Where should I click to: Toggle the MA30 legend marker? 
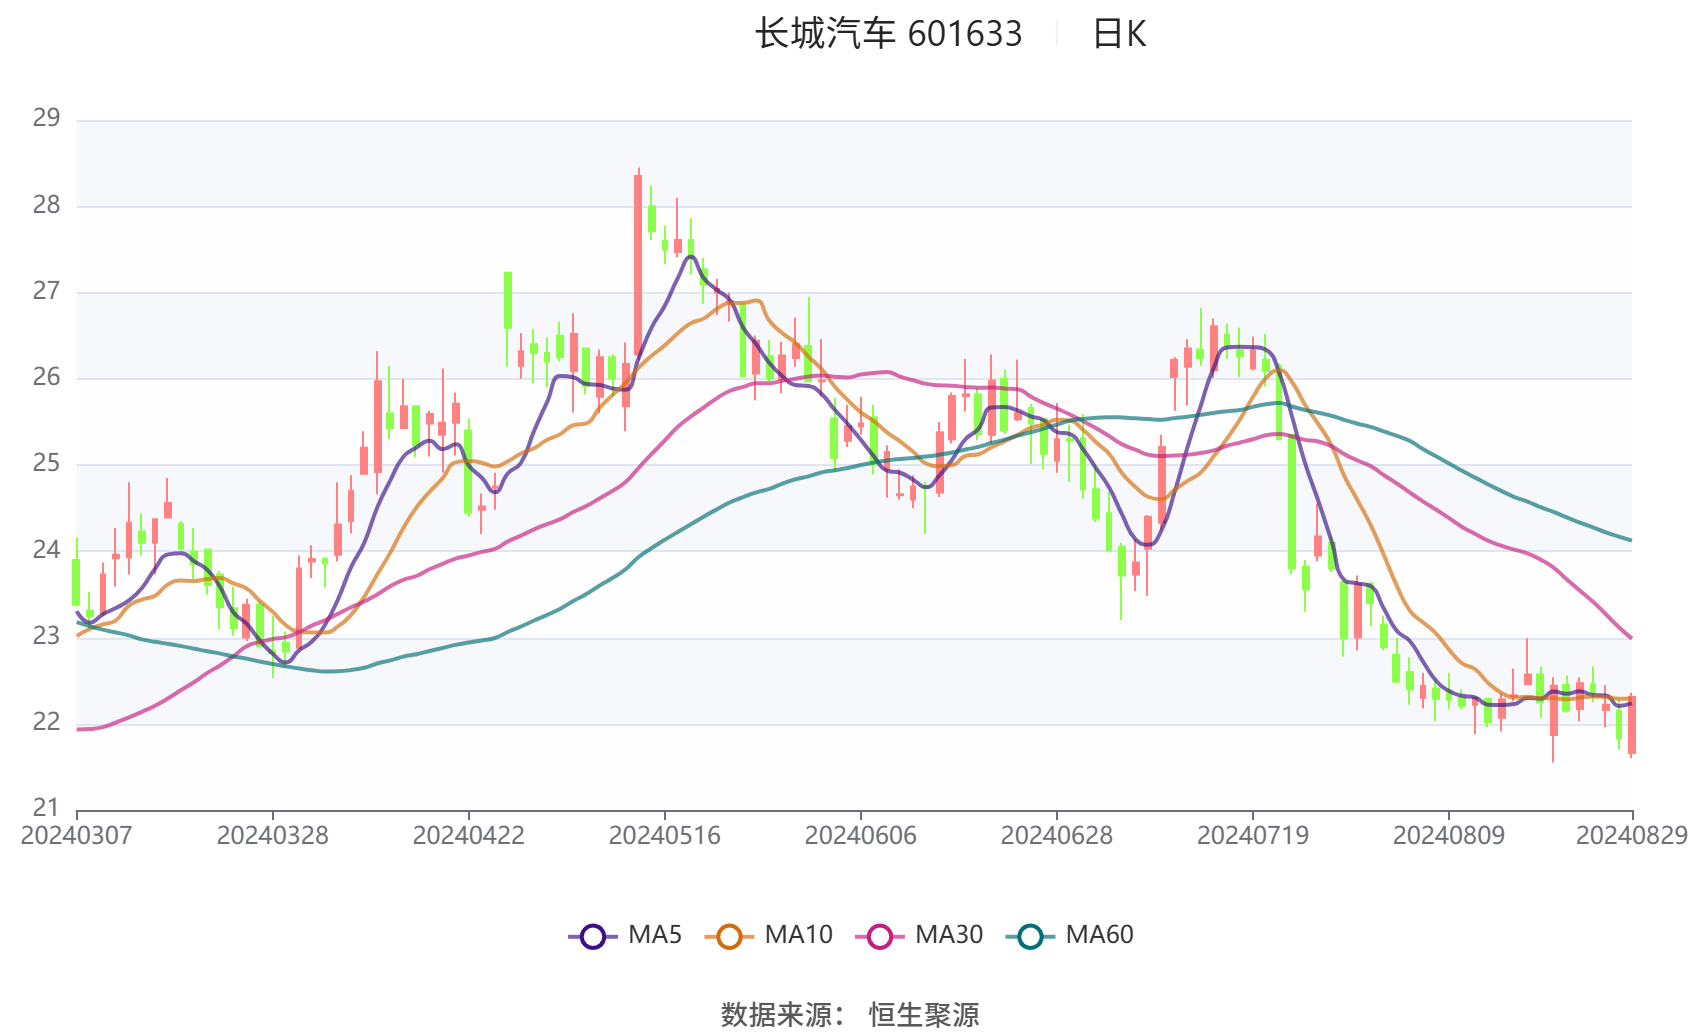(880, 936)
